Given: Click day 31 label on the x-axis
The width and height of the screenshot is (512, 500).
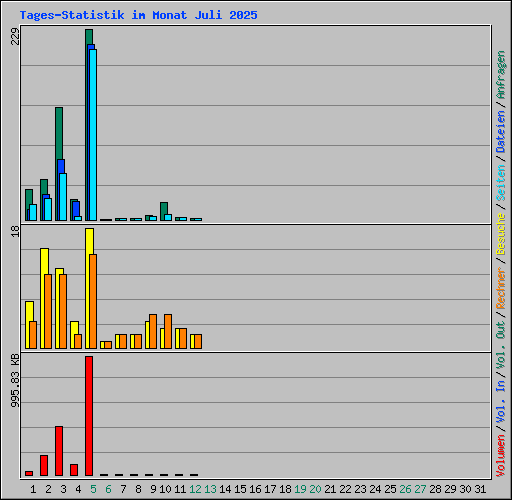Looking at the screenshot, I should coord(480,489).
